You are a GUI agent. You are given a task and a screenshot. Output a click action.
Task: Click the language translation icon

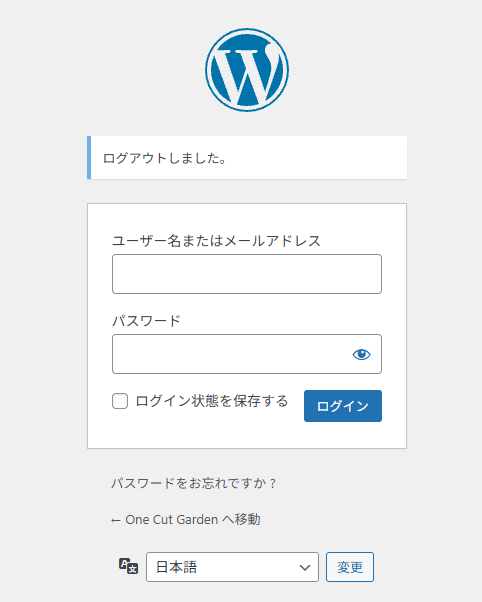(x=128, y=566)
